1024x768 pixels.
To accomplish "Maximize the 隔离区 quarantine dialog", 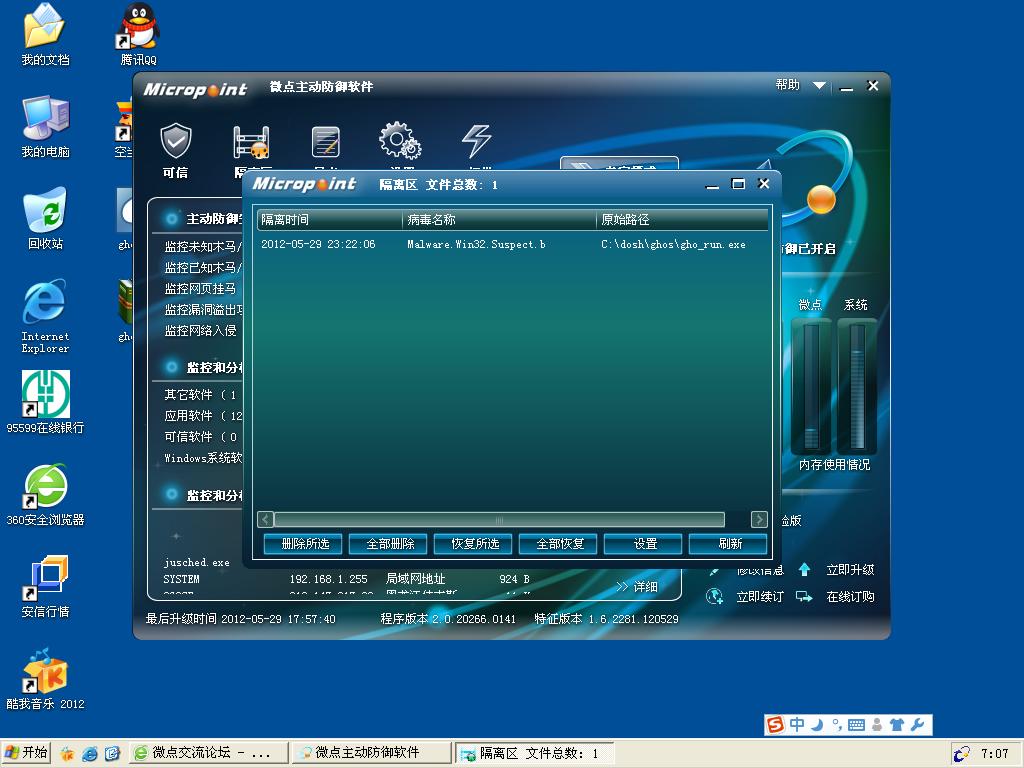I will click(x=739, y=184).
